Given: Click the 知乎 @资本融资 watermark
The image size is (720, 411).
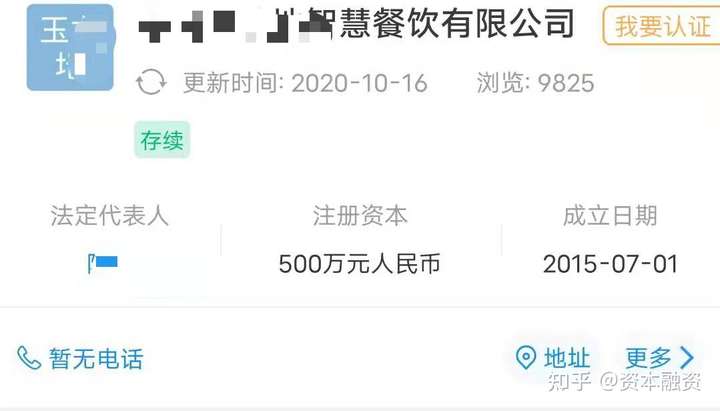Looking at the screenshot, I should pyautogui.click(x=624, y=381).
